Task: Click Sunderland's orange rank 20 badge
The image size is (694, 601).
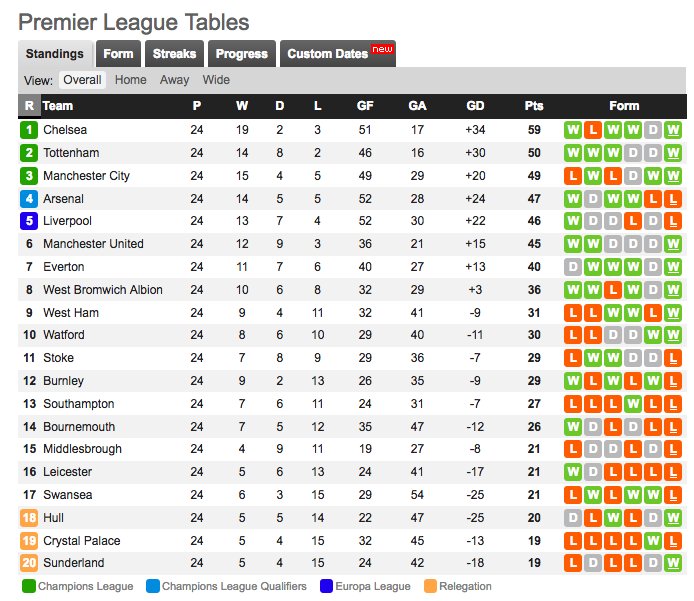Action: [x=29, y=563]
